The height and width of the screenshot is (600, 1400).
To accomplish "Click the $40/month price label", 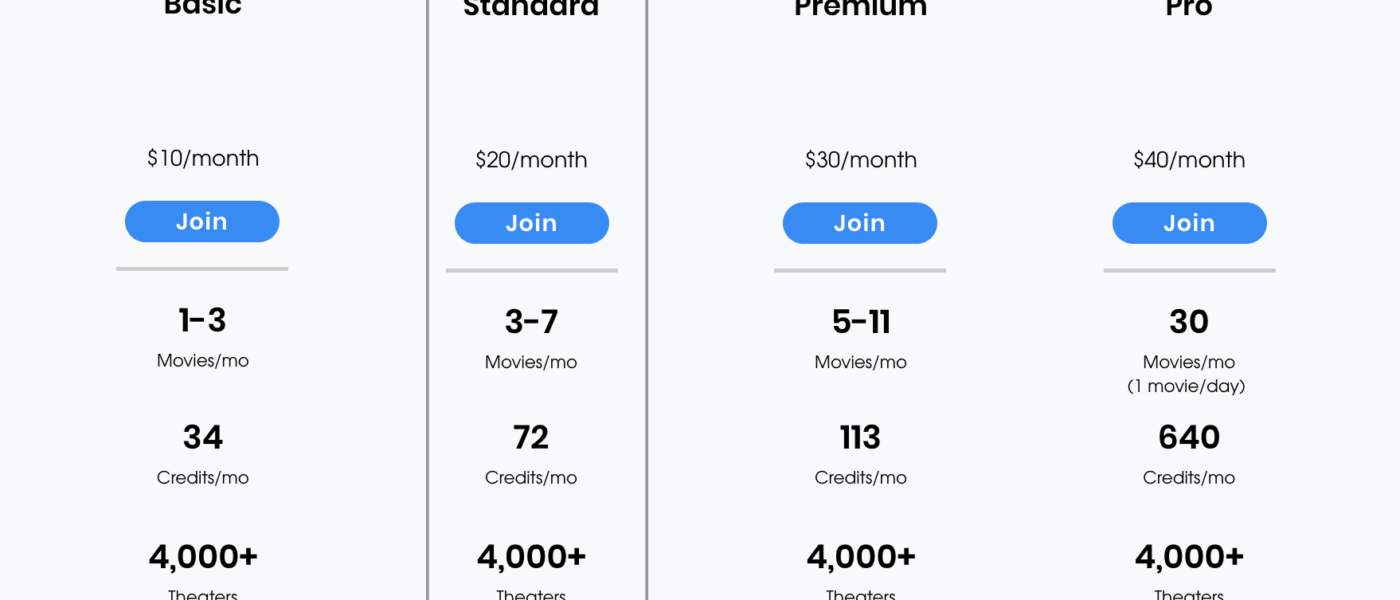I will tap(1189, 160).
